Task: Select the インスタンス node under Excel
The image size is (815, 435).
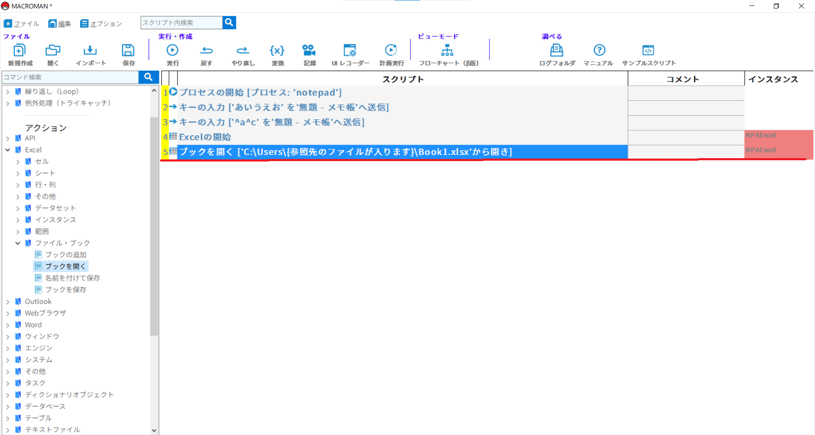Action: 55,219
